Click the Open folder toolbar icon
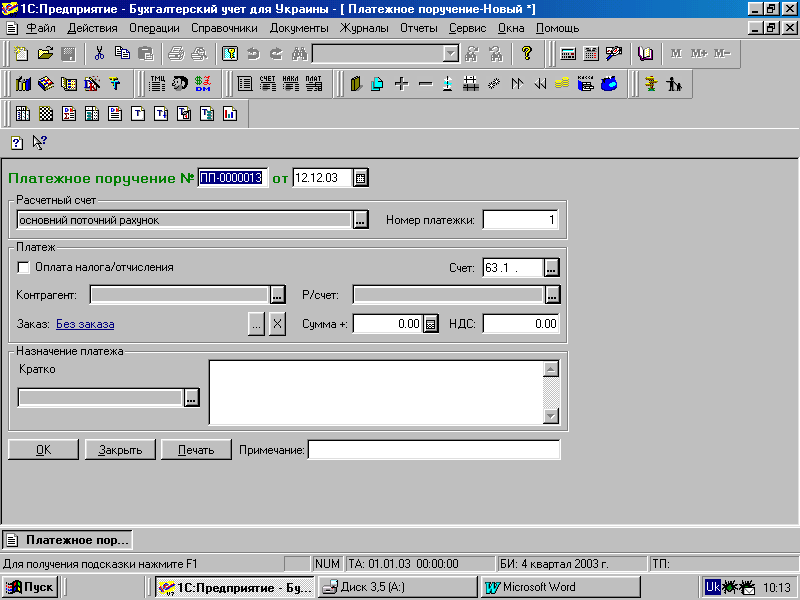This screenshot has width=800, height=600. [x=45, y=54]
